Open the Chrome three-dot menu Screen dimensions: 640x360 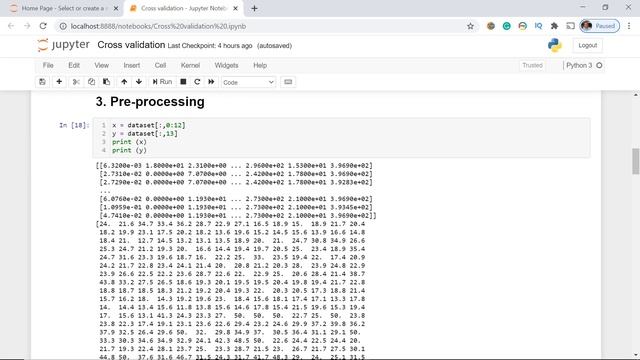(629, 26)
